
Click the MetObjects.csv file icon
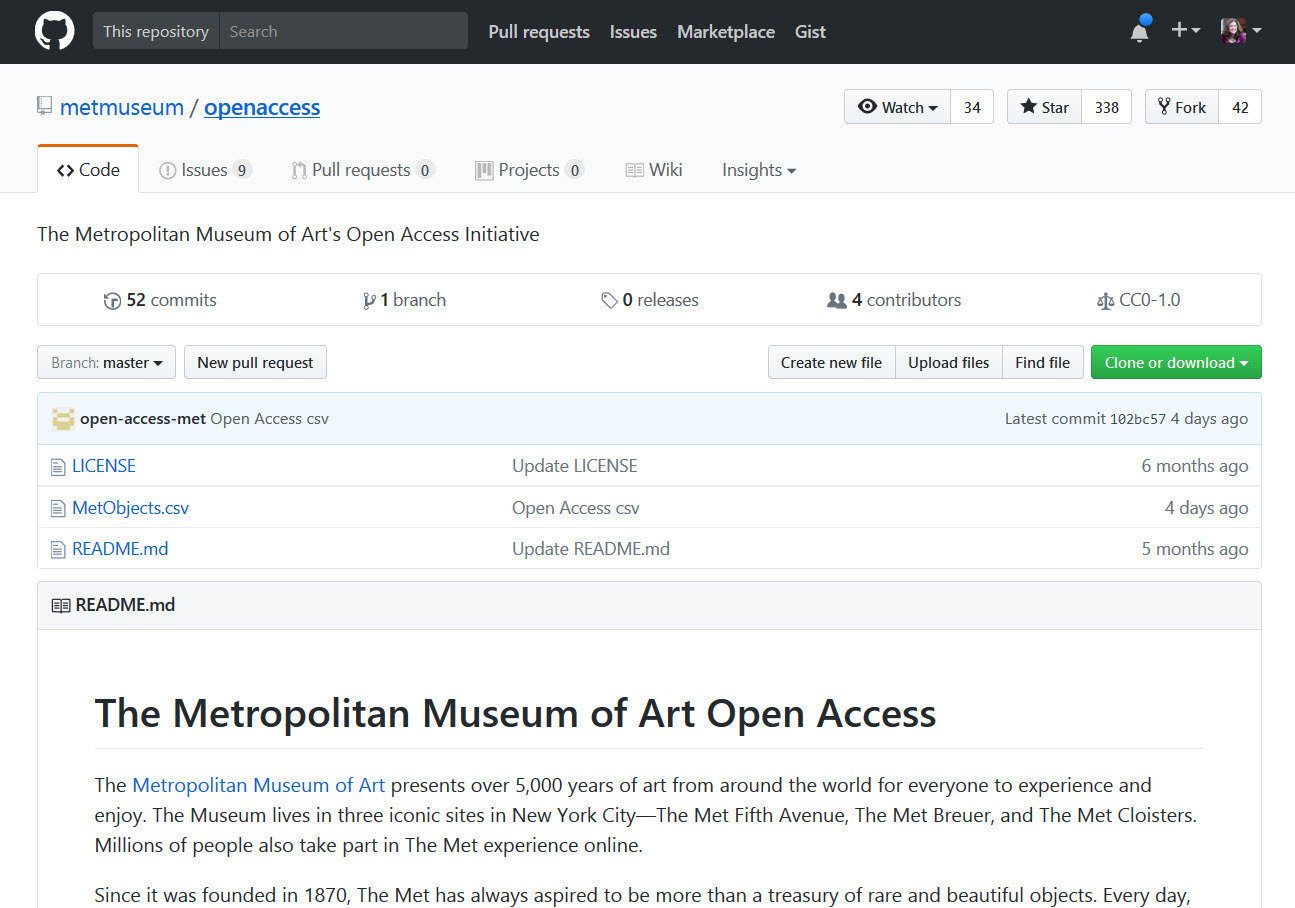[58, 508]
